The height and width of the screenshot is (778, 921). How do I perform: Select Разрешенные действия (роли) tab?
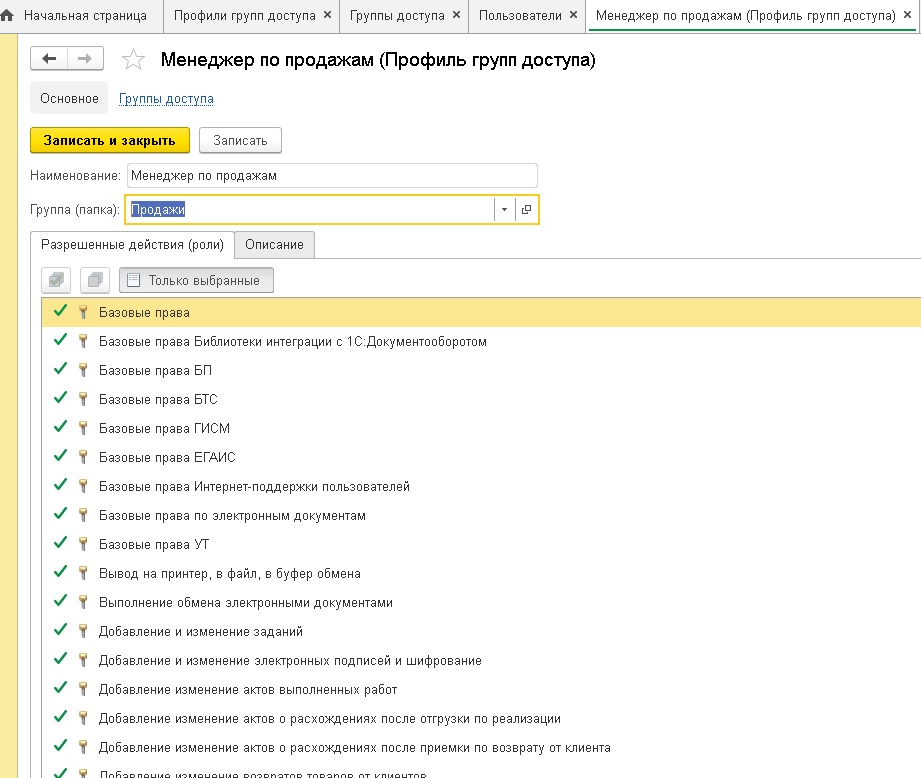click(x=132, y=245)
